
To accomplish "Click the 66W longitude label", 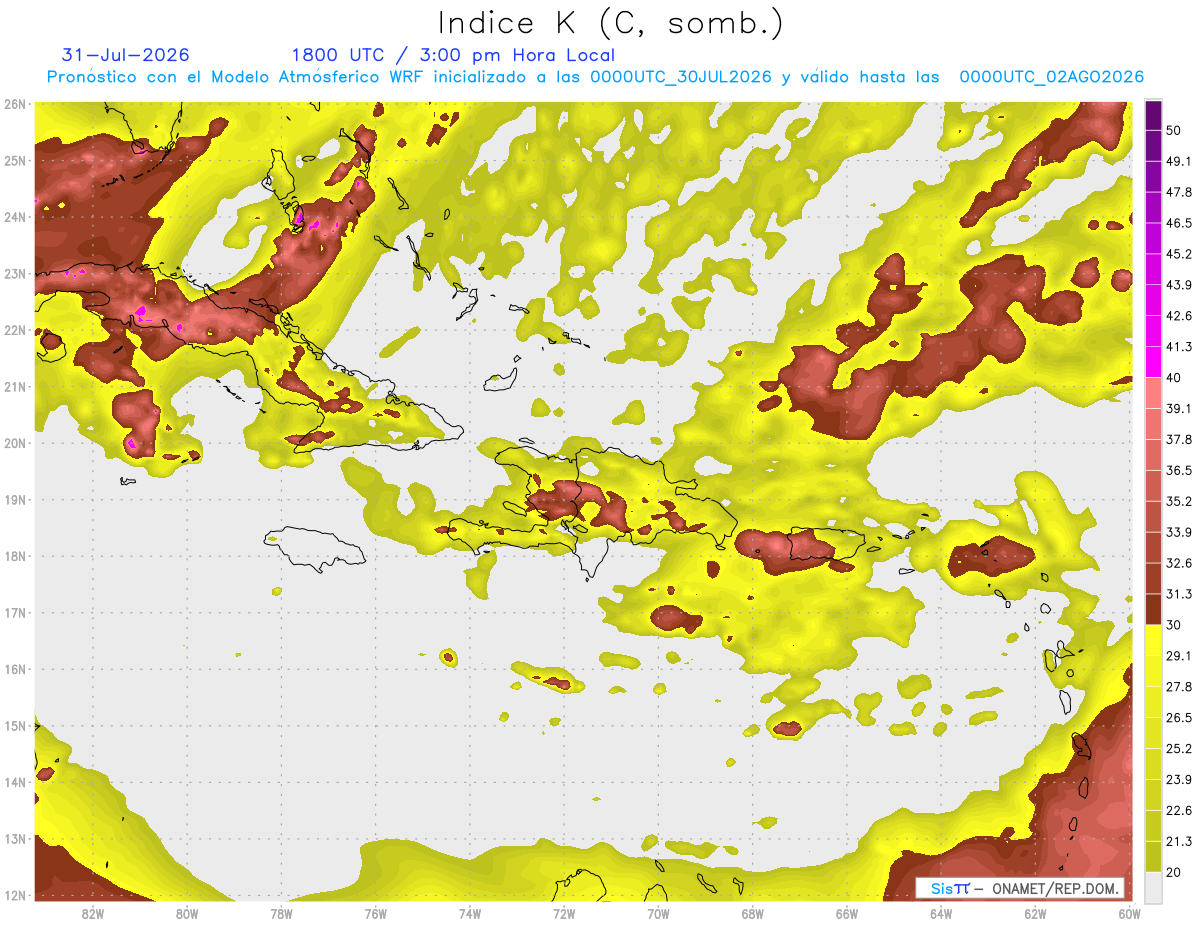I will pyautogui.click(x=847, y=913).
